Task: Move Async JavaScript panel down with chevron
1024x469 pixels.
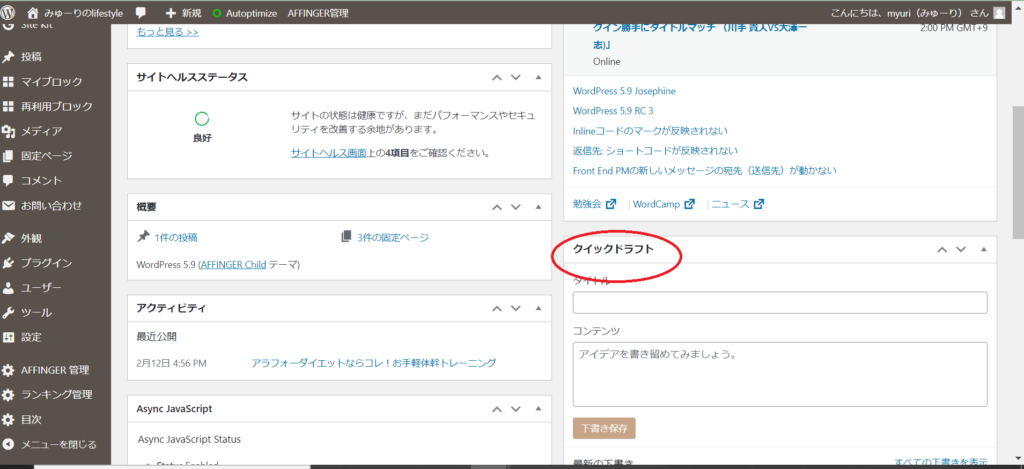Action: (x=516, y=409)
